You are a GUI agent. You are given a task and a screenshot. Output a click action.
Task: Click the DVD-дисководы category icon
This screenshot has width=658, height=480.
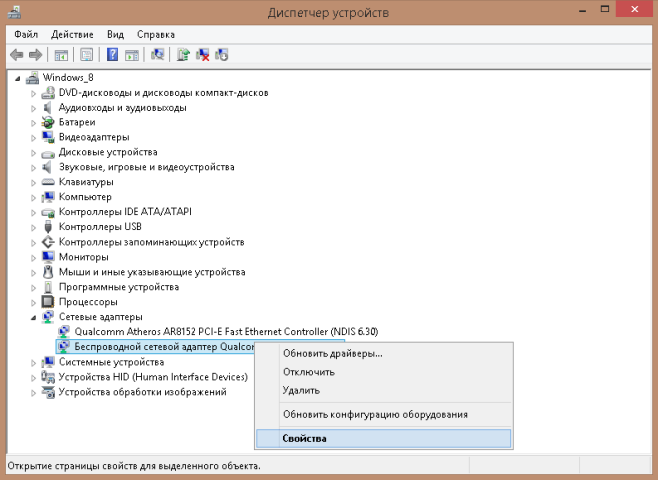[x=48, y=93]
